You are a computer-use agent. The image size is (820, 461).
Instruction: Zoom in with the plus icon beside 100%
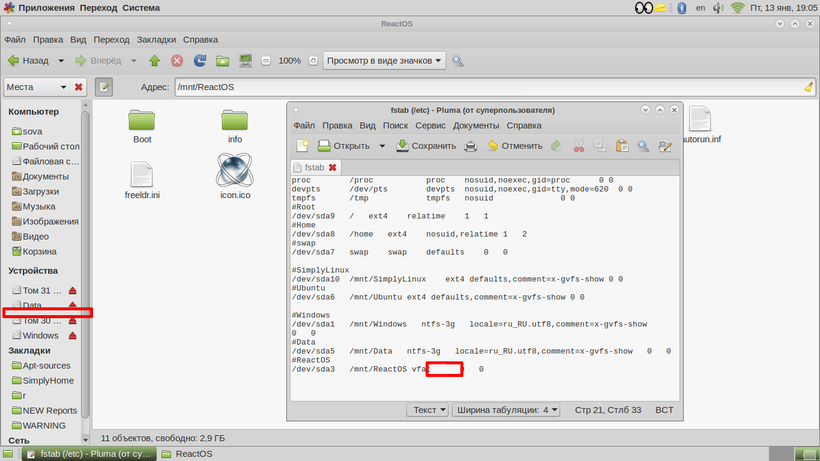click(x=313, y=61)
